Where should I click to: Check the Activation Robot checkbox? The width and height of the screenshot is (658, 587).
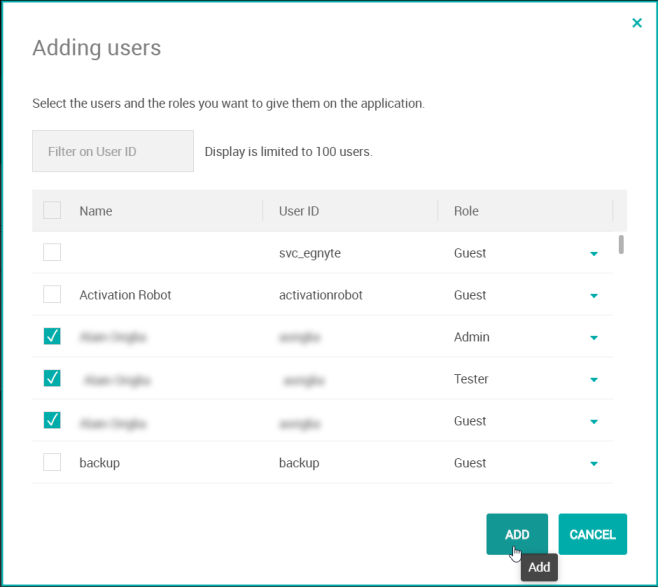[52, 295]
